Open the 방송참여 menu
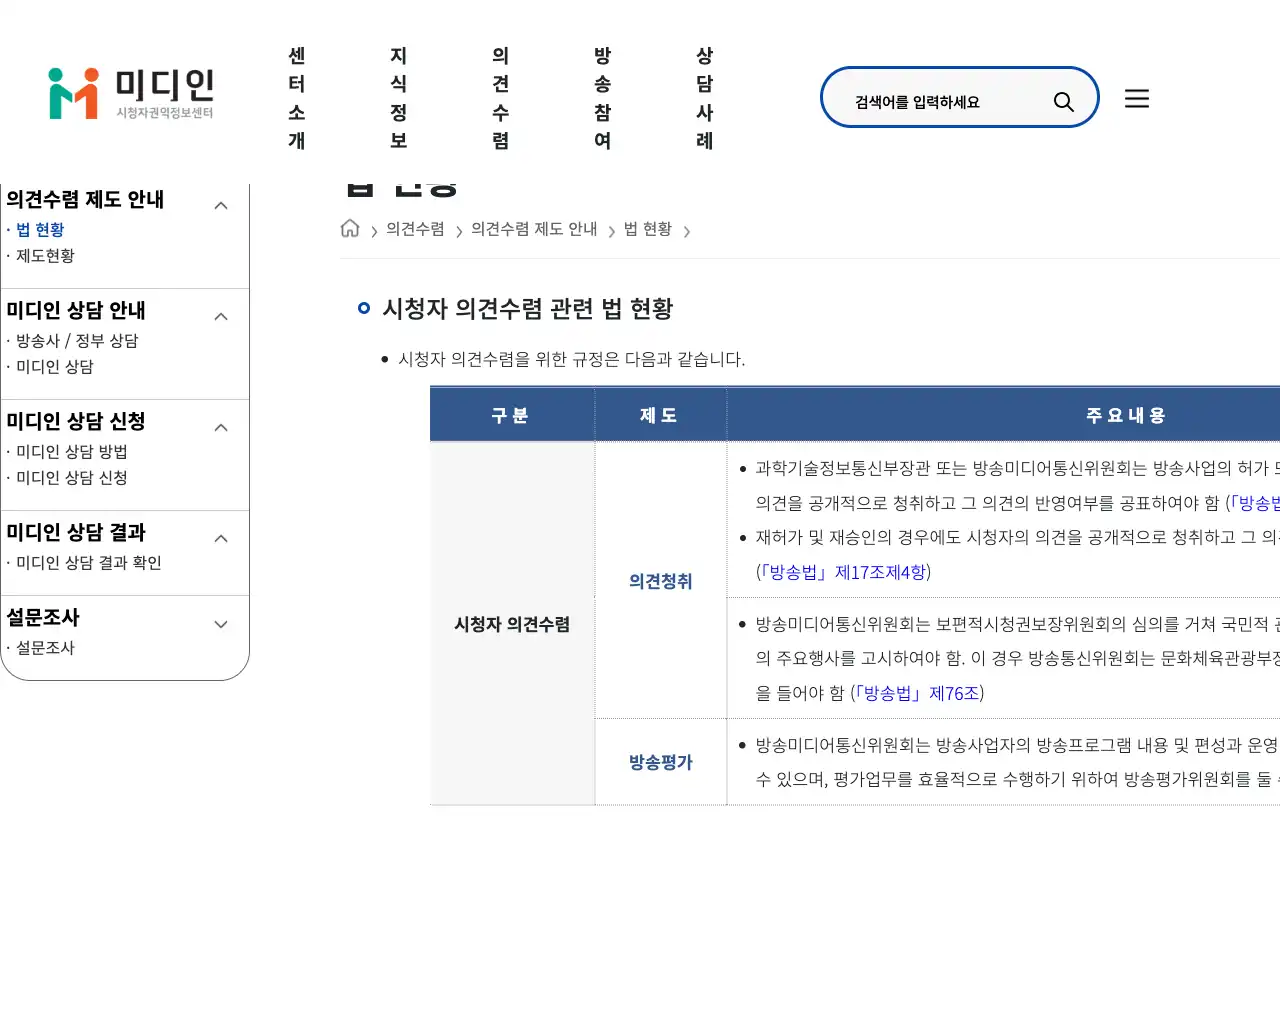Image resolution: width=1280 pixels, height=1024 pixels. (602, 99)
